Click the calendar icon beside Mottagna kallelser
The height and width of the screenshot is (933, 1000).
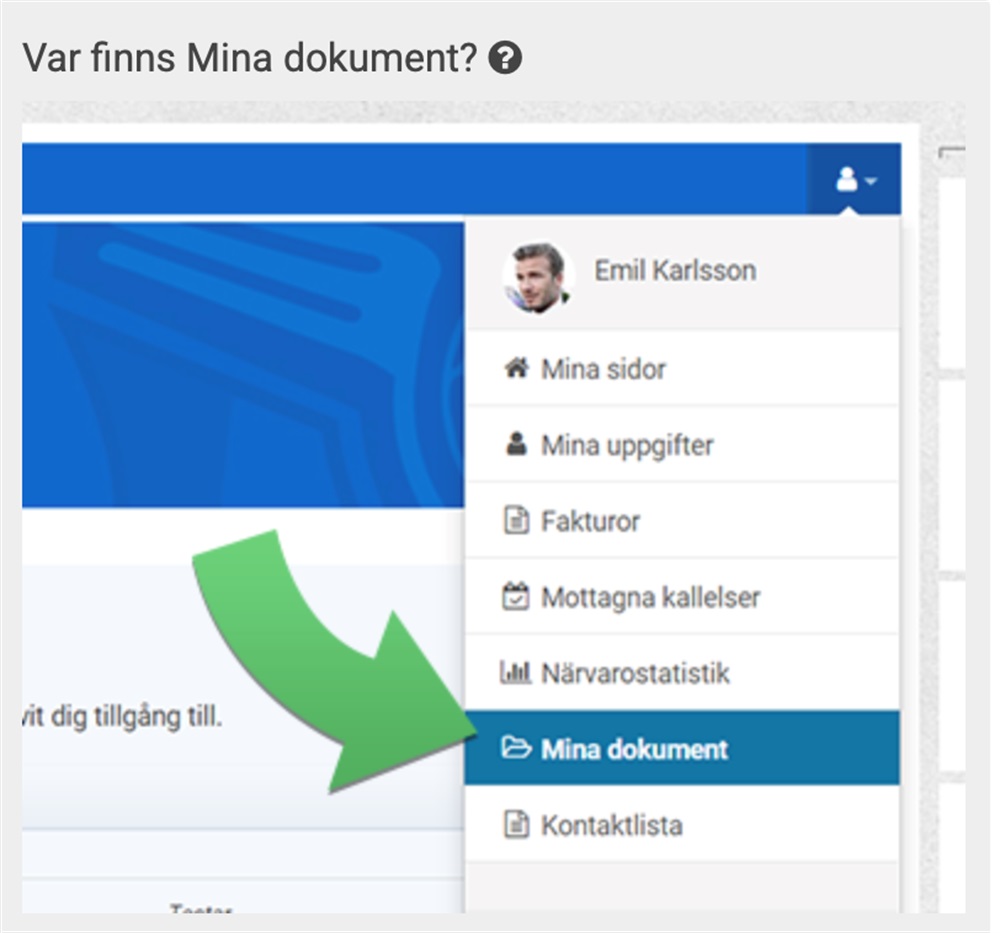(x=515, y=597)
